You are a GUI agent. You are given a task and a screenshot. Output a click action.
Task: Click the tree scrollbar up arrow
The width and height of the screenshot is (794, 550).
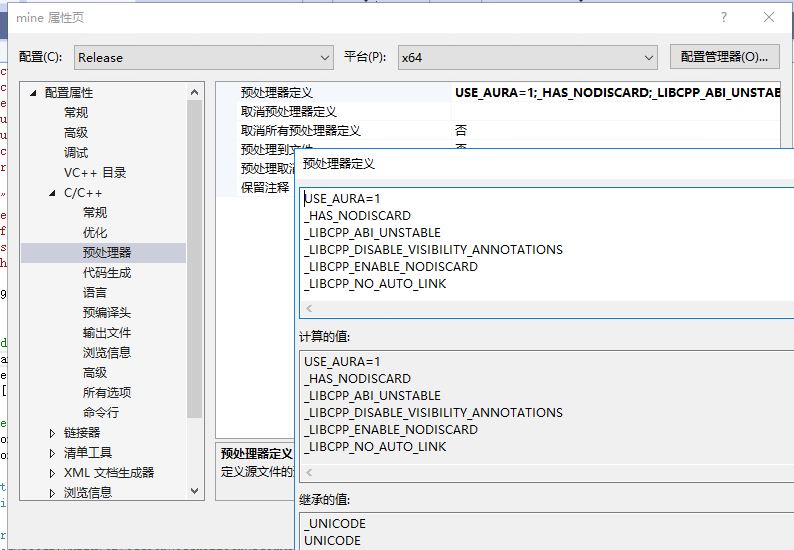[194, 92]
